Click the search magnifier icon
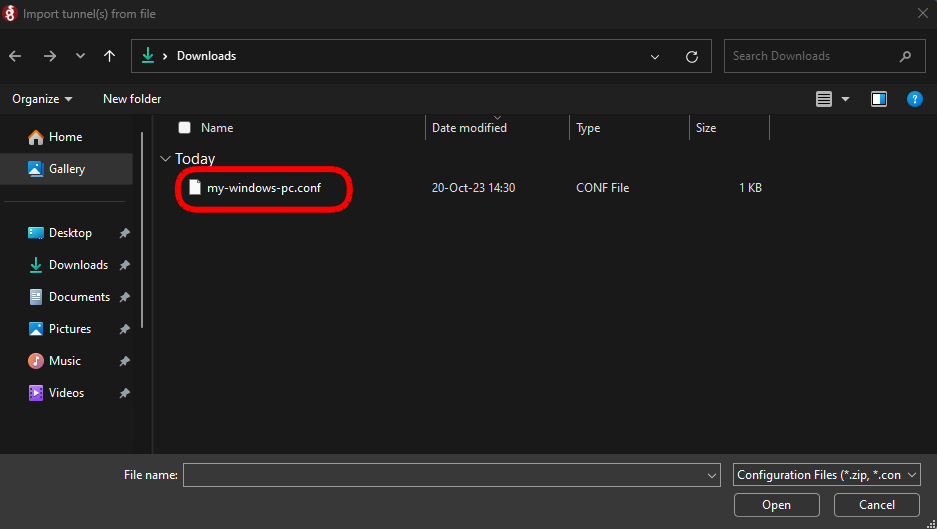 (x=906, y=56)
